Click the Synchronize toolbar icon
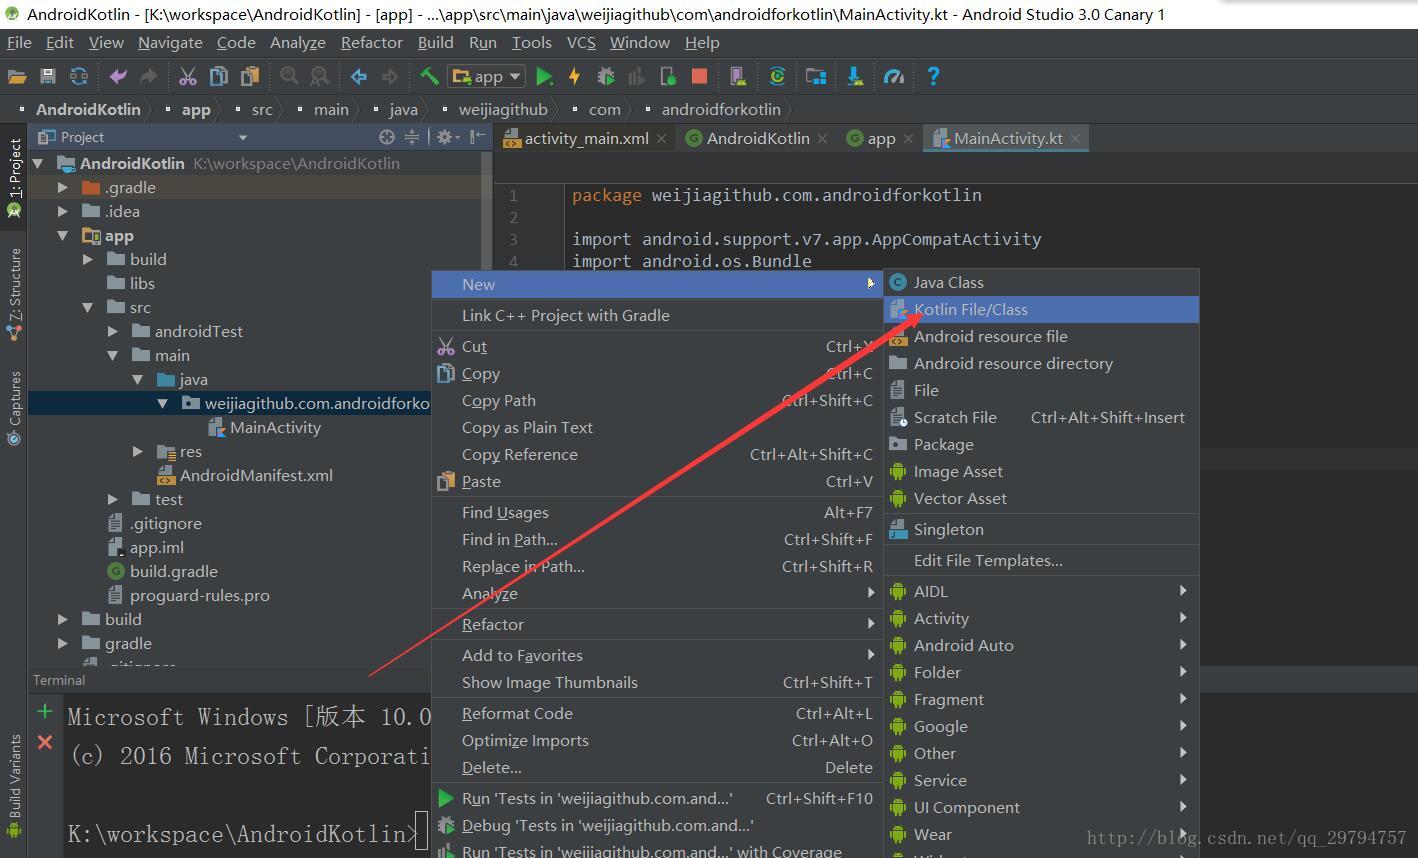The image size is (1418, 858). point(78,76)
